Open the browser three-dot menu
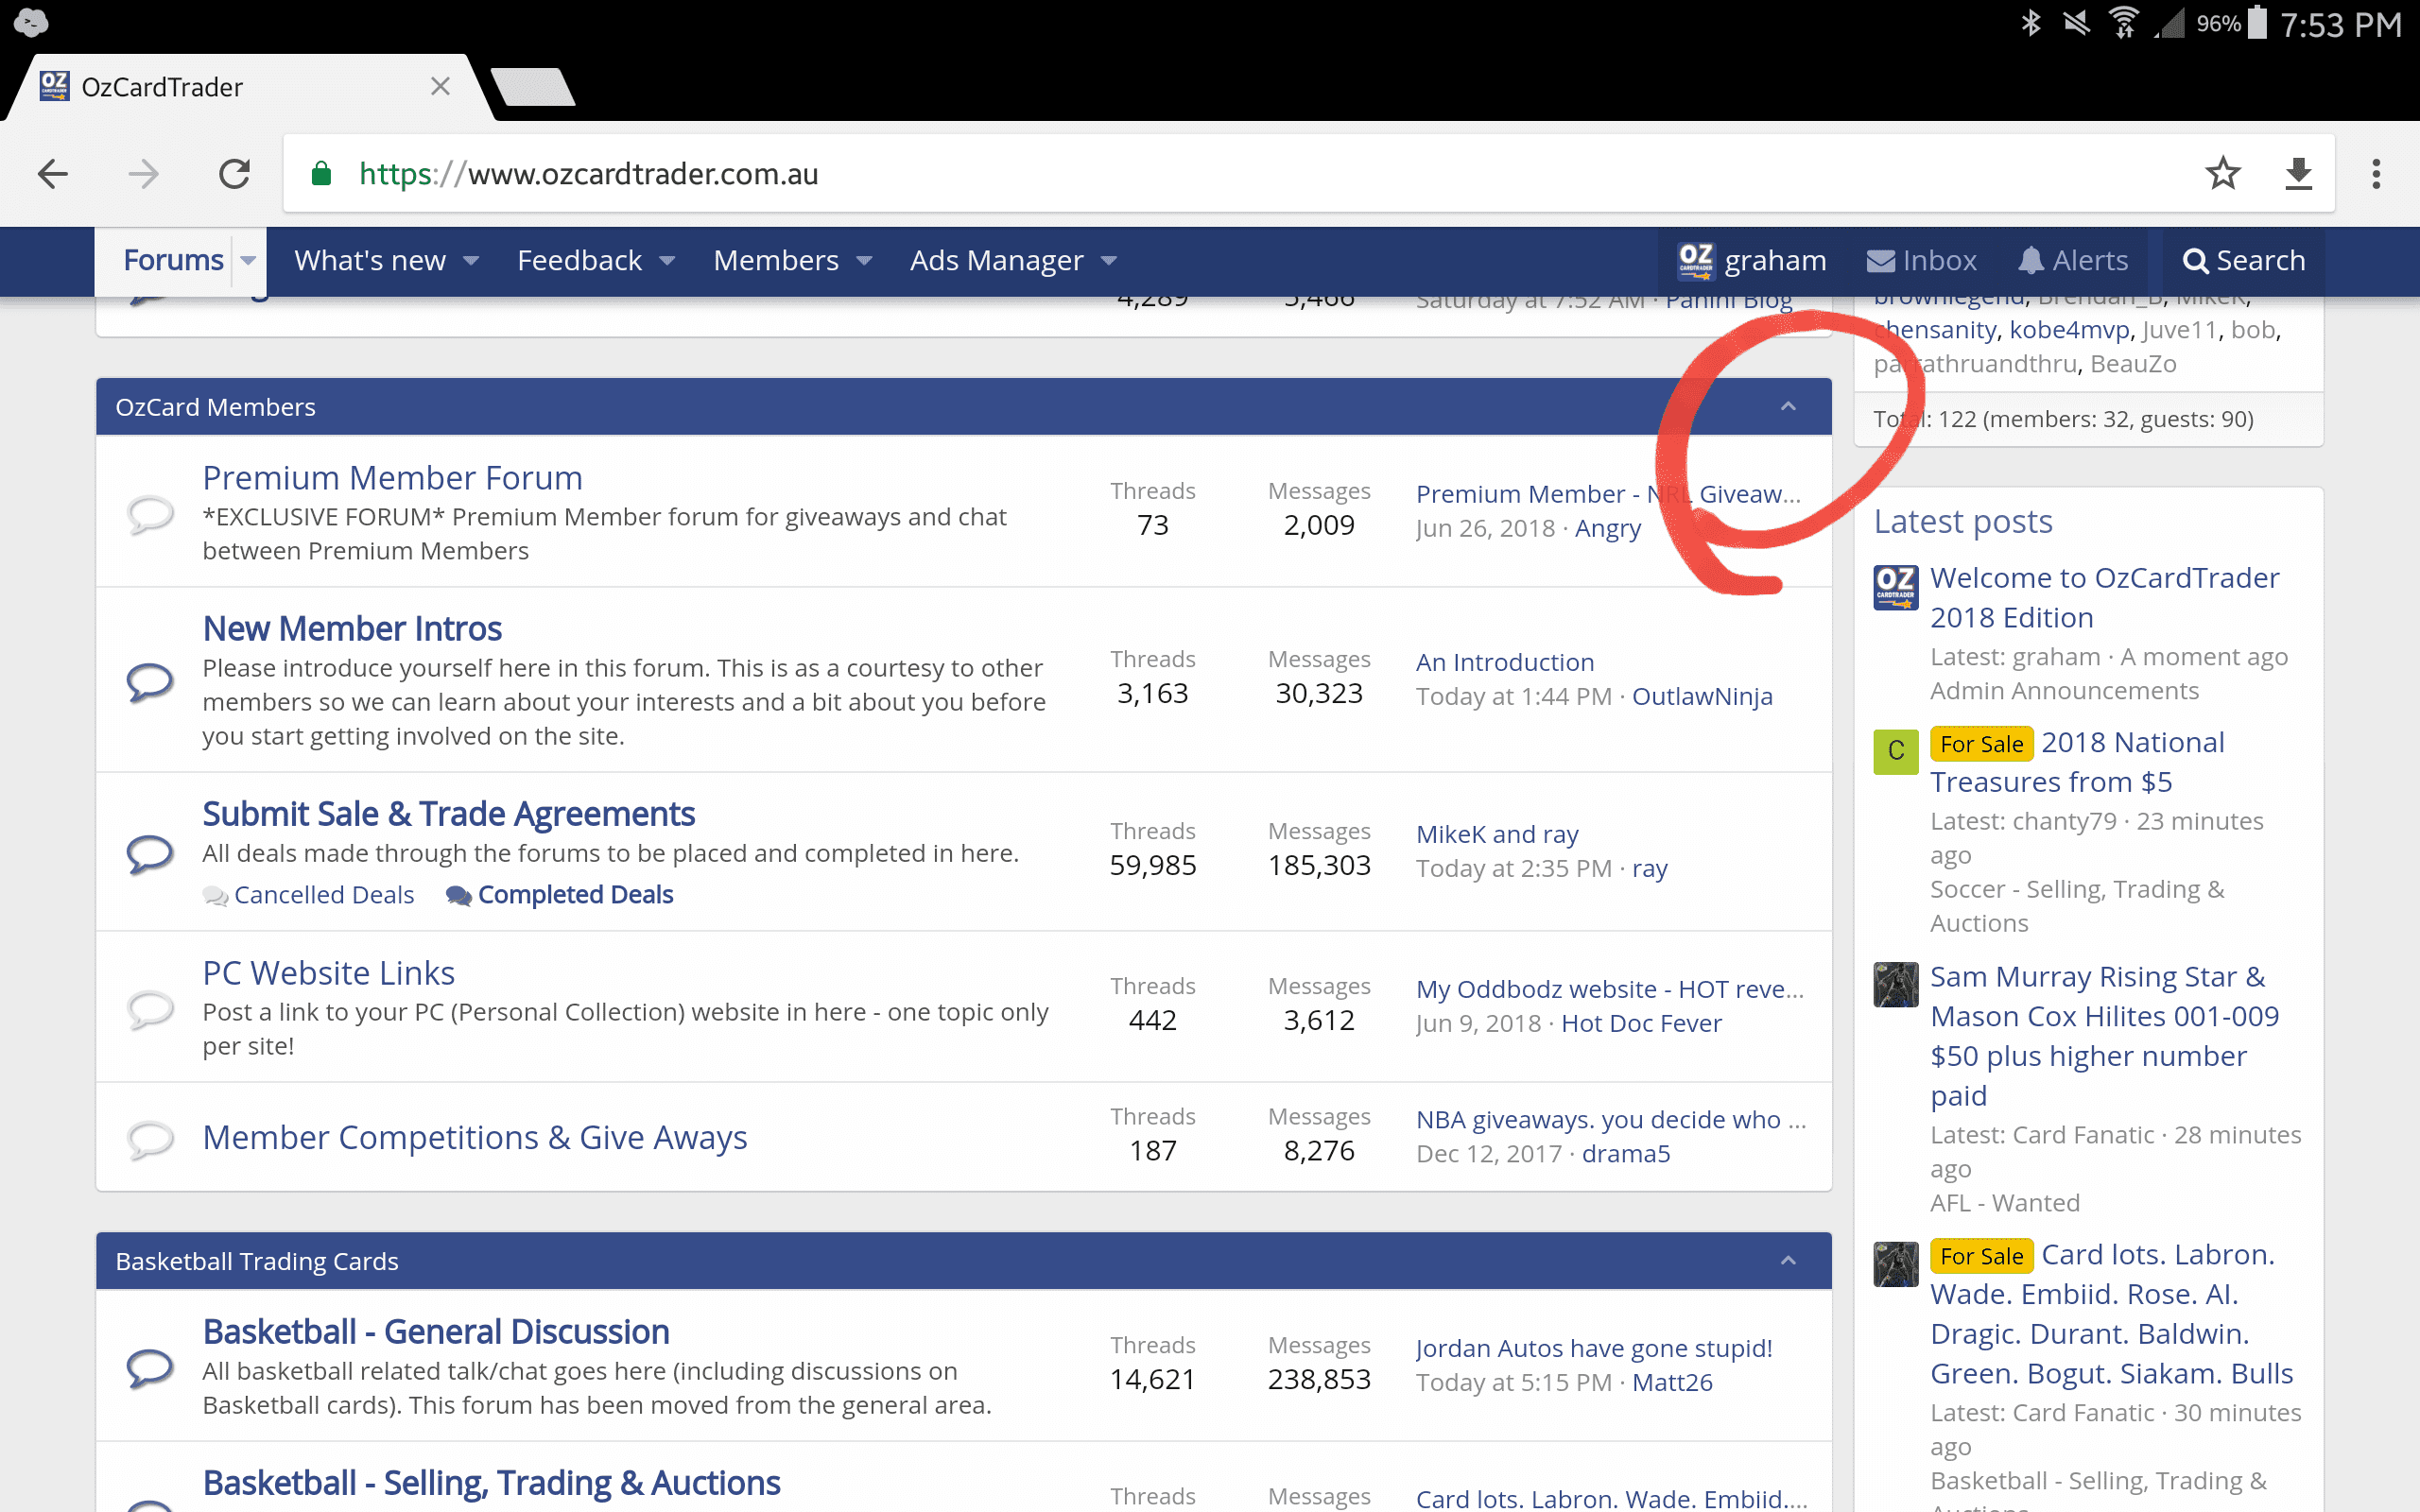2420x1512 pixels. tap(2376, 174)
